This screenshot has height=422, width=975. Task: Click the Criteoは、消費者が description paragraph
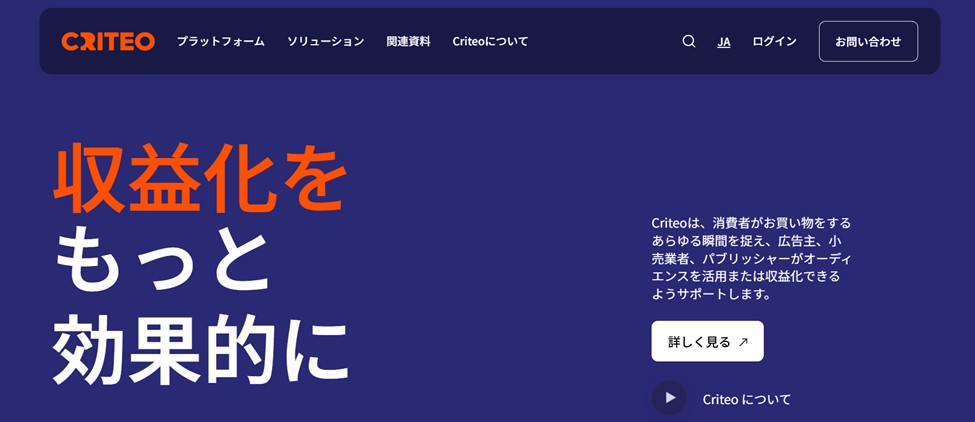click(751, 258)
